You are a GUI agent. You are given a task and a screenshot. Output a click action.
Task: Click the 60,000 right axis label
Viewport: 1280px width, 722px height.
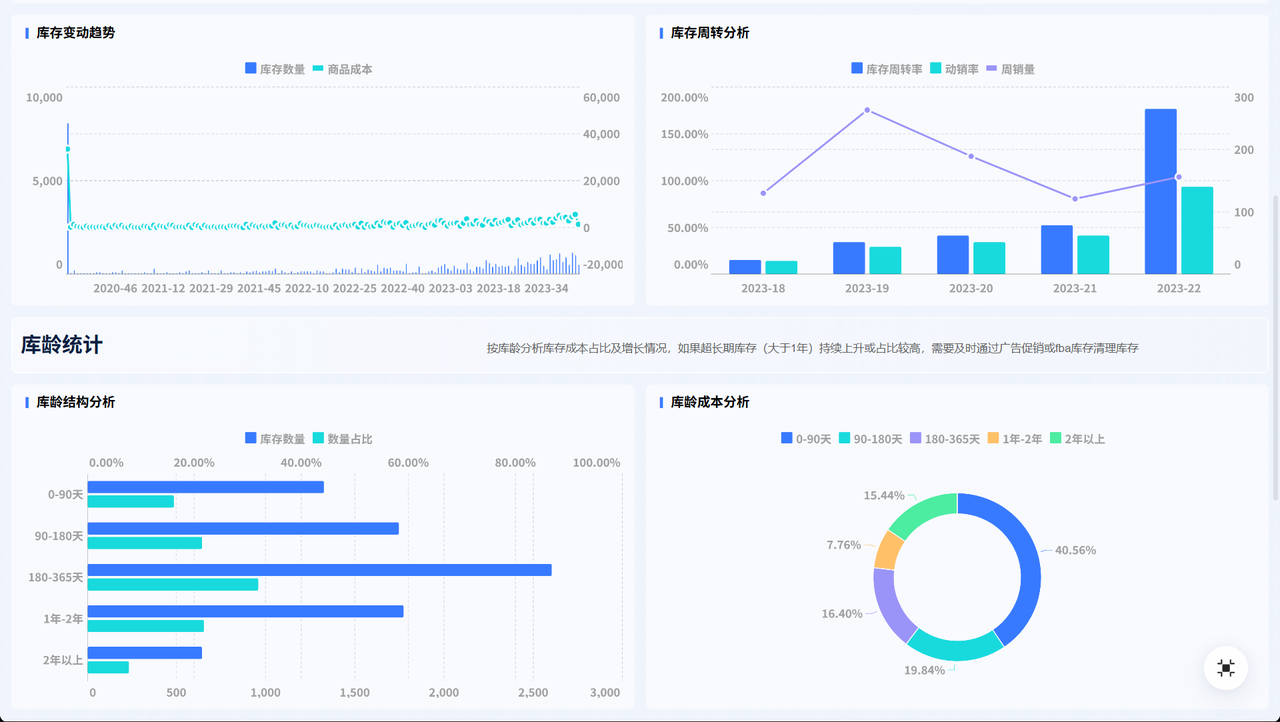click(602, 98)
